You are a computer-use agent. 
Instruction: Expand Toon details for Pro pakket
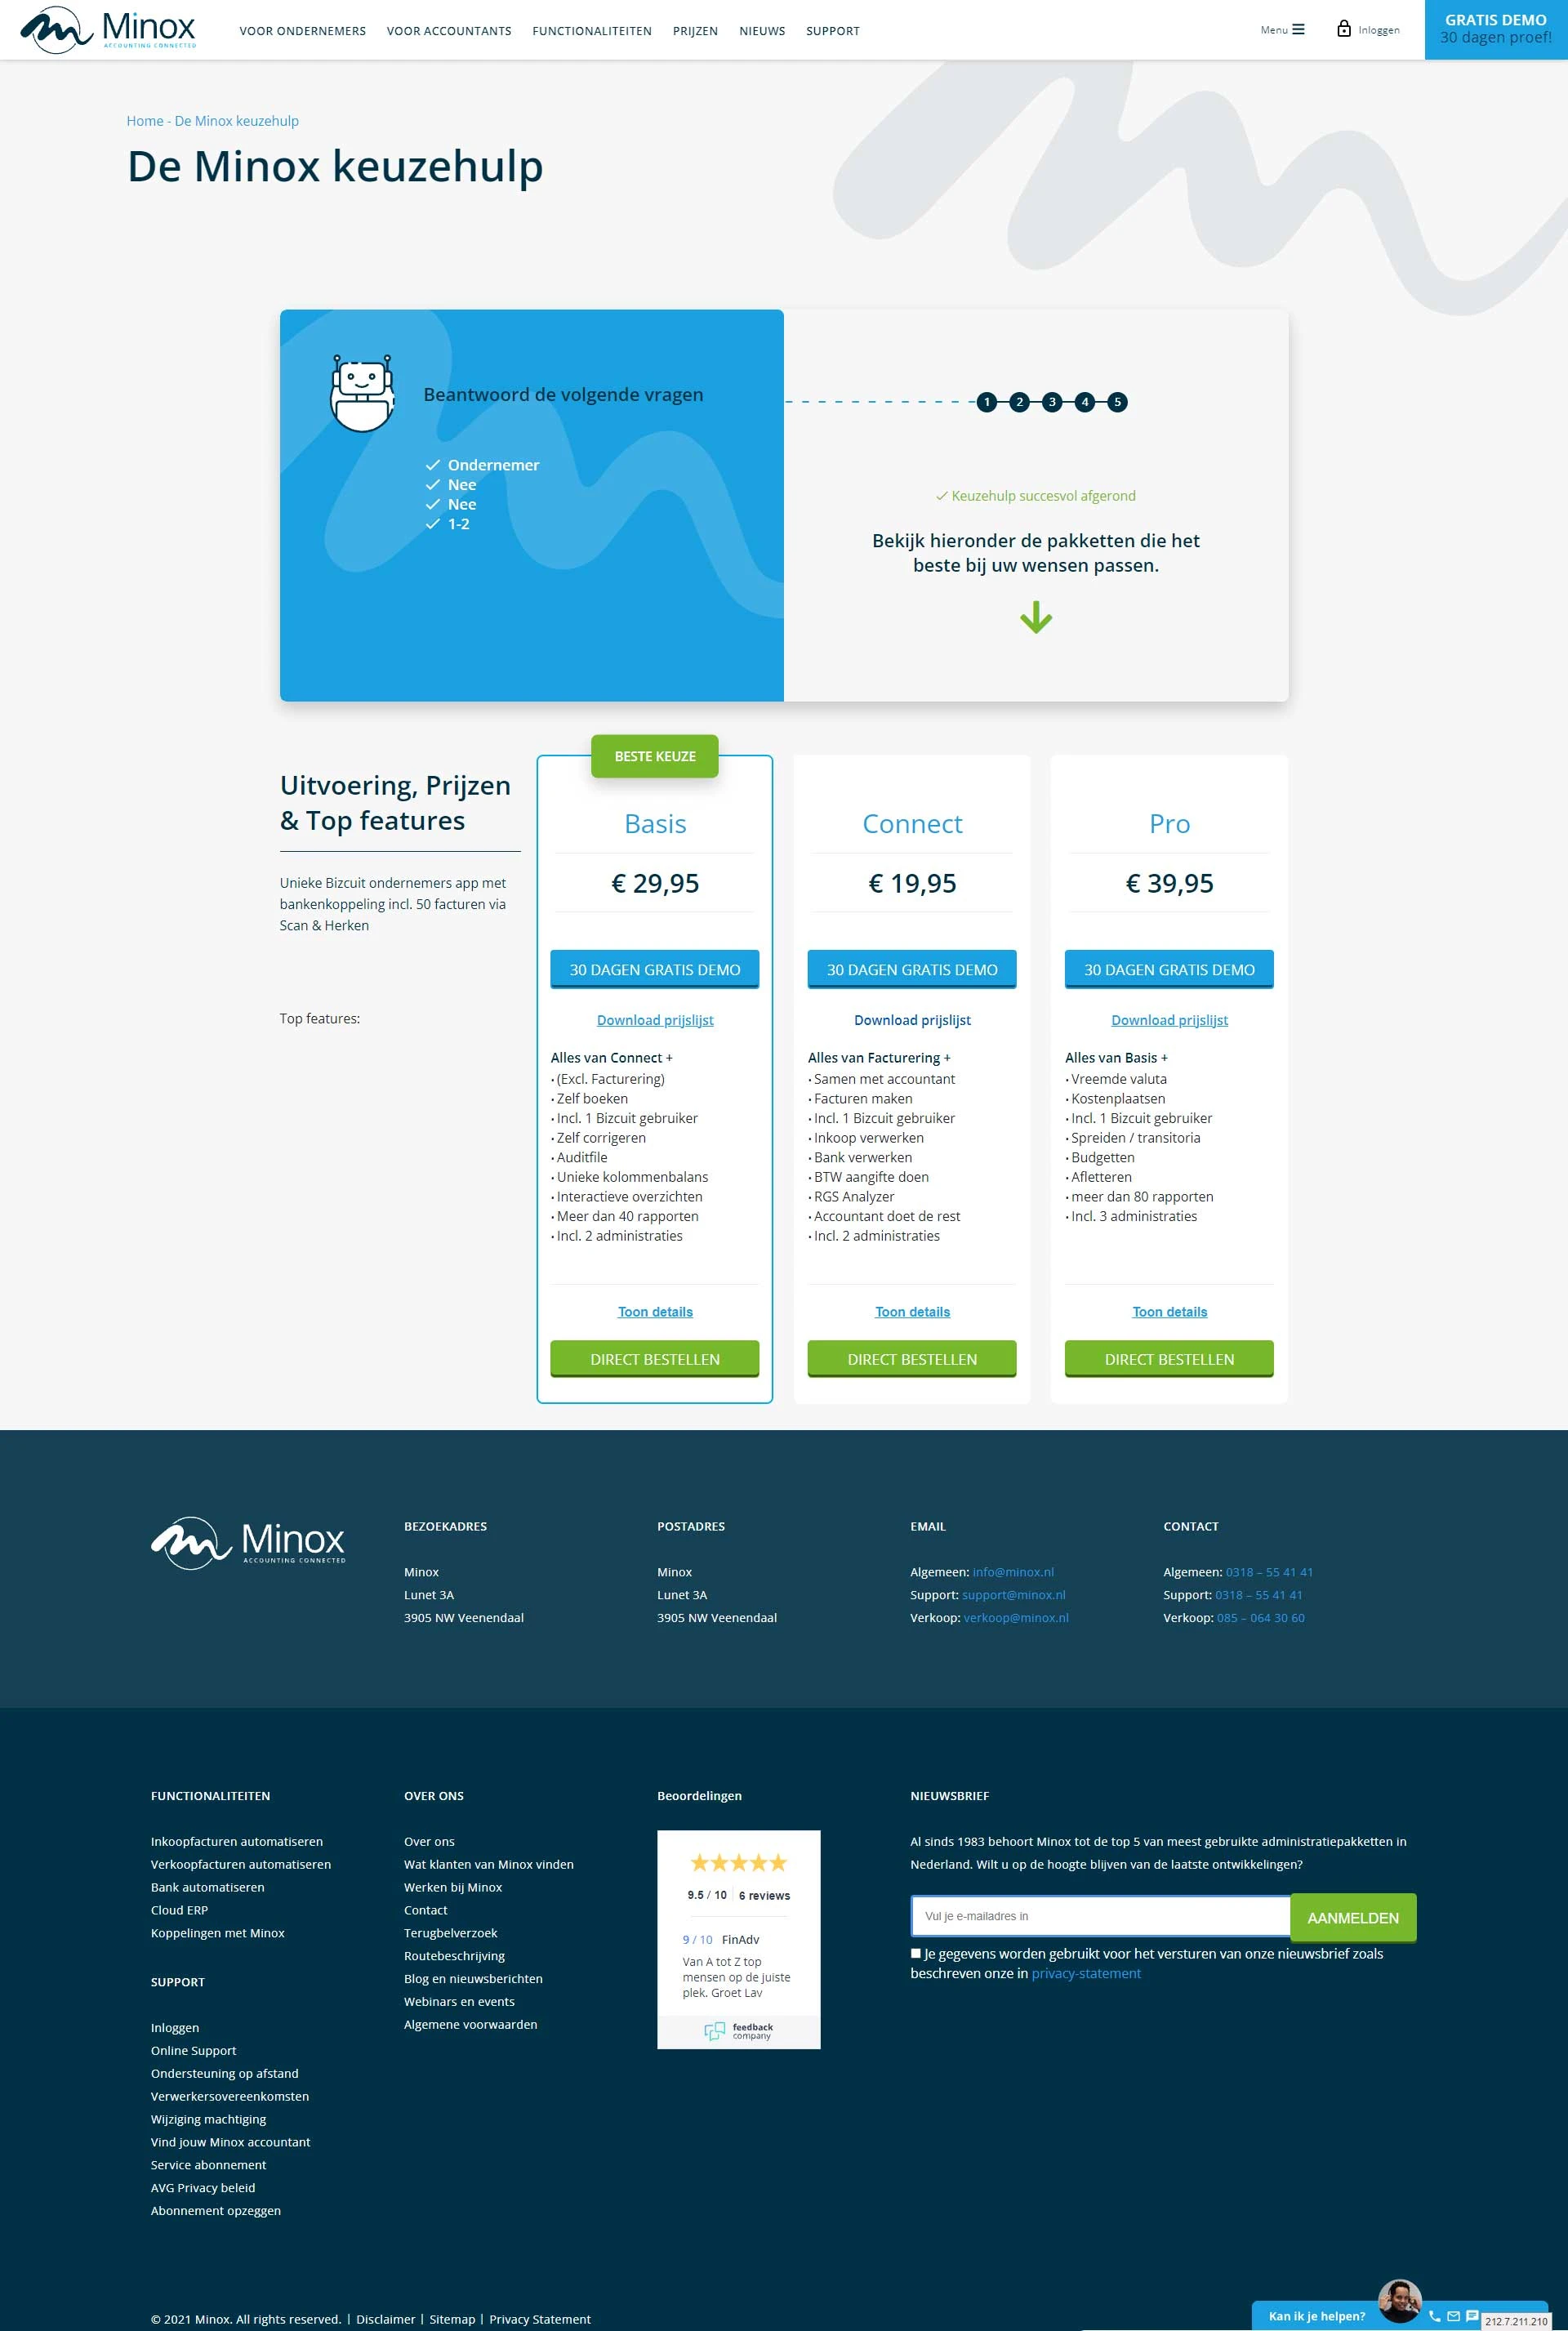coord(1167,1309)
